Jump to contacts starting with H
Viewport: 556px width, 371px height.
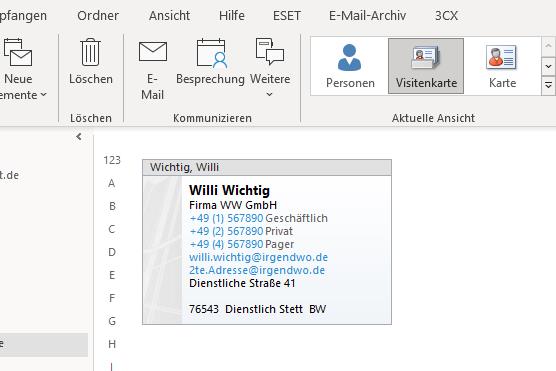tap(112, 344)
